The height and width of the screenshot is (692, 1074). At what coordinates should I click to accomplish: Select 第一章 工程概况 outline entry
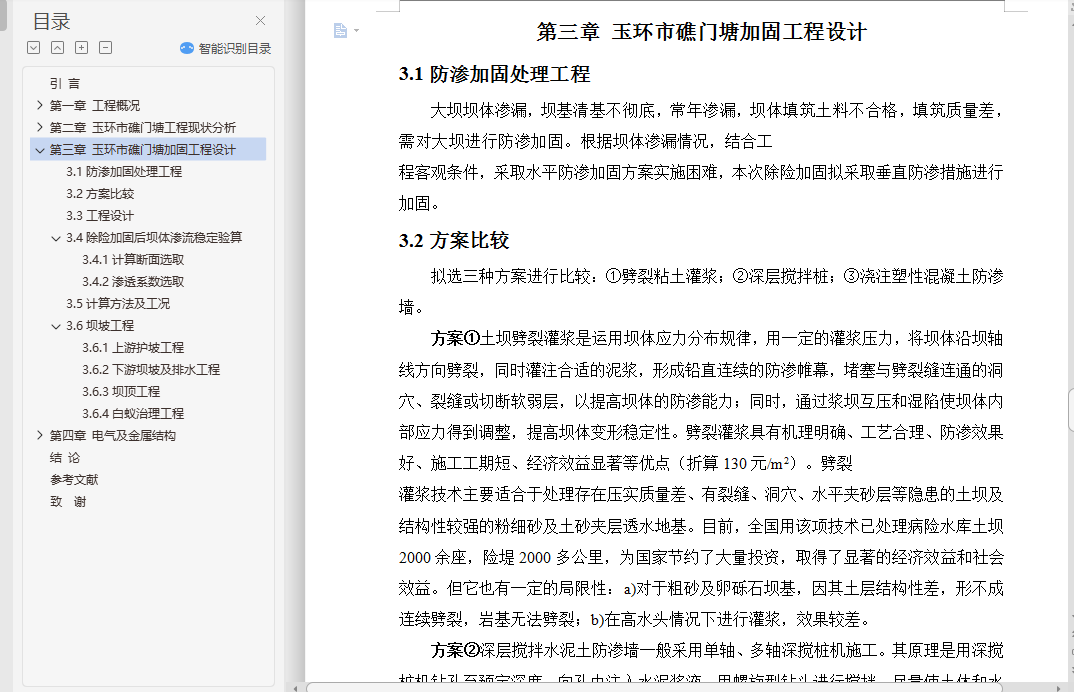pos(95,106)
